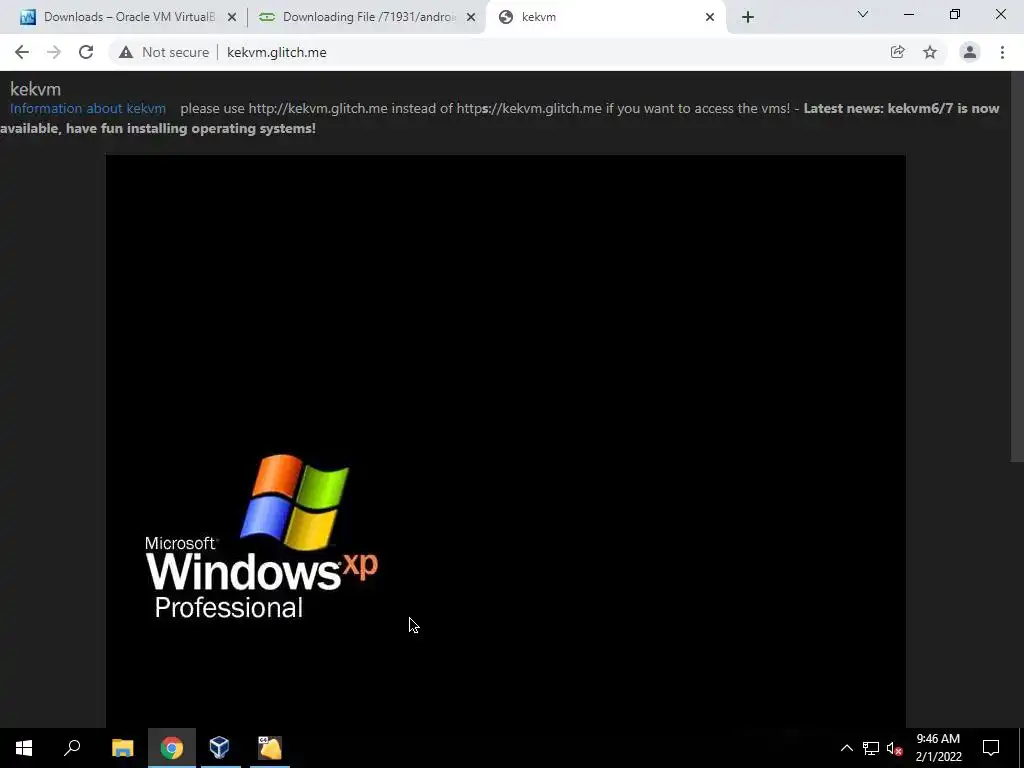Screen dimensions: 1024x768
Task: Click the address bar URL kekvm.glitch.me
Action: click(x=277, y=52)
